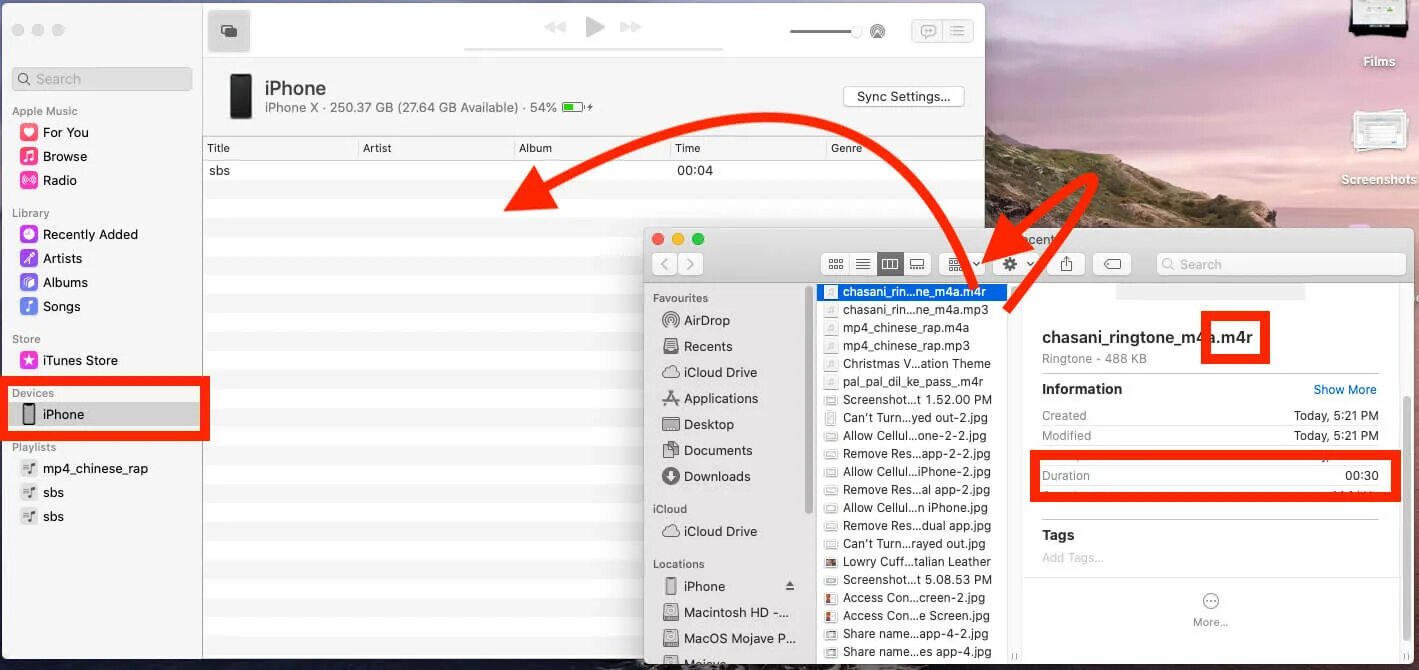This screenshot has height=670, width=1419.
Task: Show lyrics panel button
Action: (x=928, y=31)
